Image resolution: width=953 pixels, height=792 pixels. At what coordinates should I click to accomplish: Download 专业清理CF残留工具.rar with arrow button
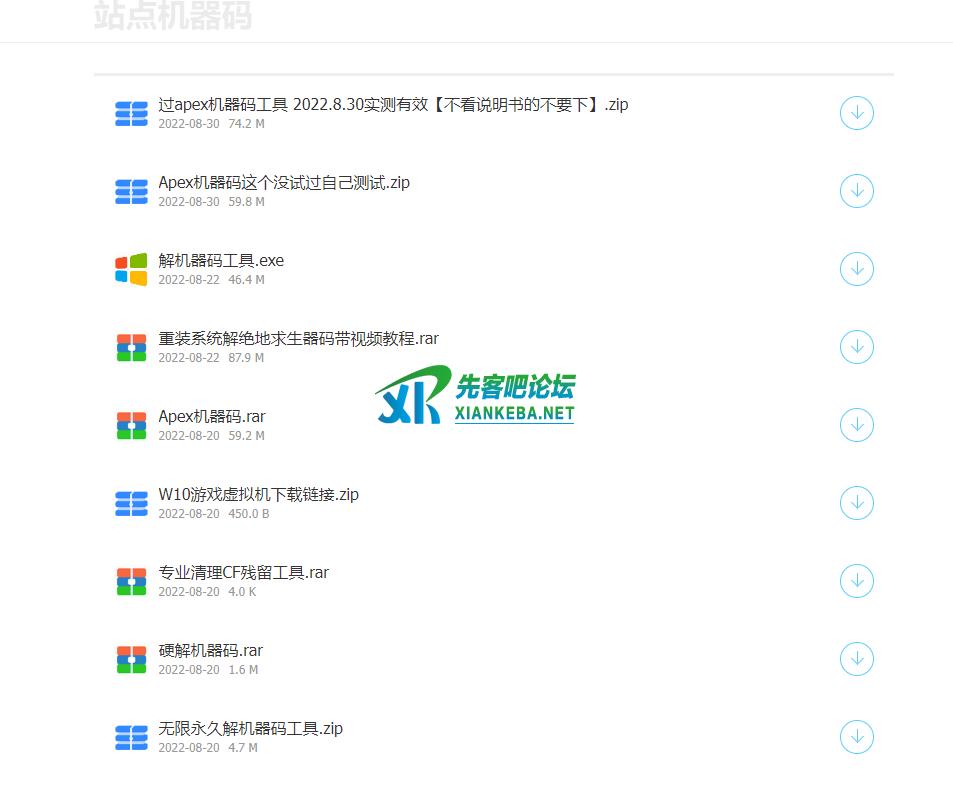856,581
